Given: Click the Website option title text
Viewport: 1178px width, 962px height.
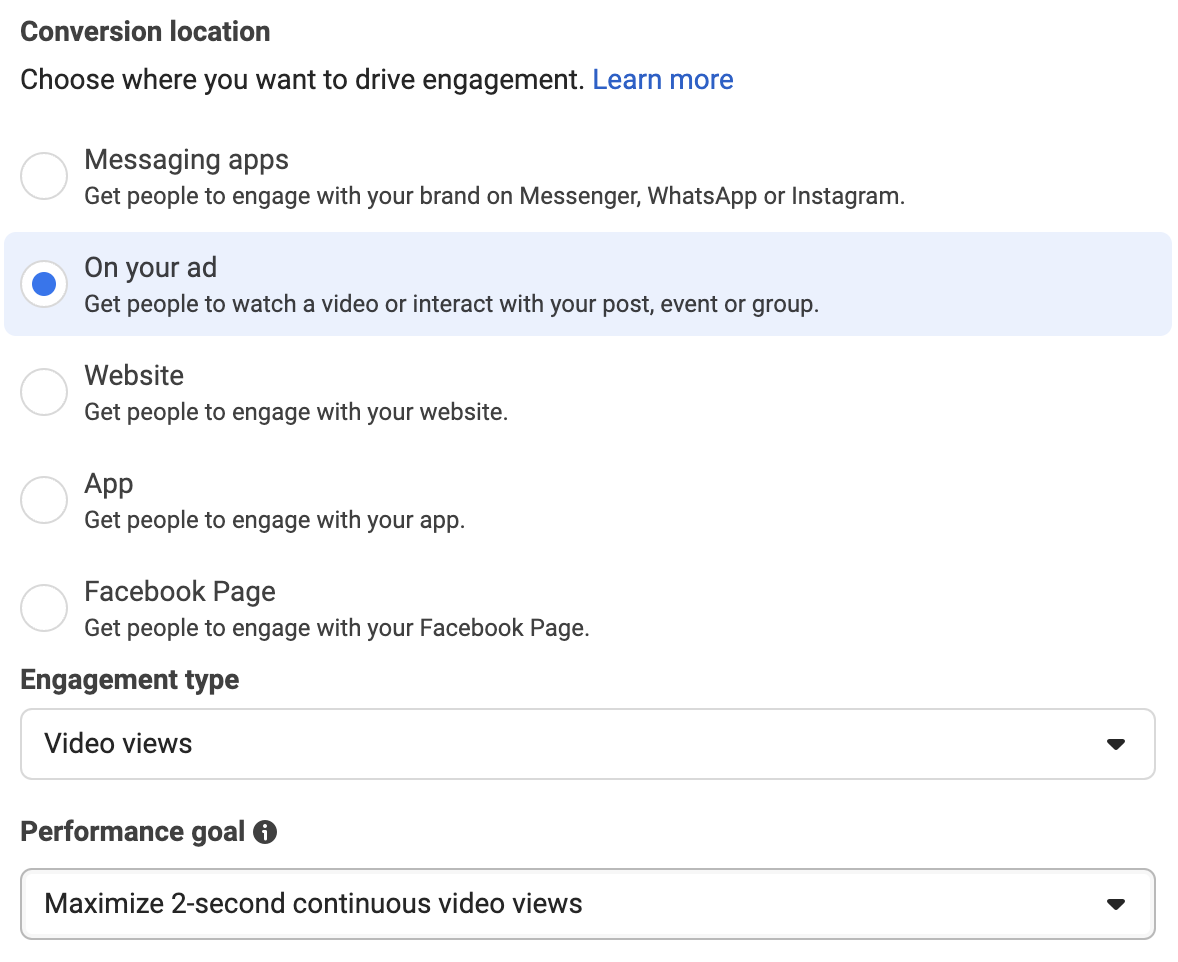Looking at the screenshot, I should coord(134,376).
